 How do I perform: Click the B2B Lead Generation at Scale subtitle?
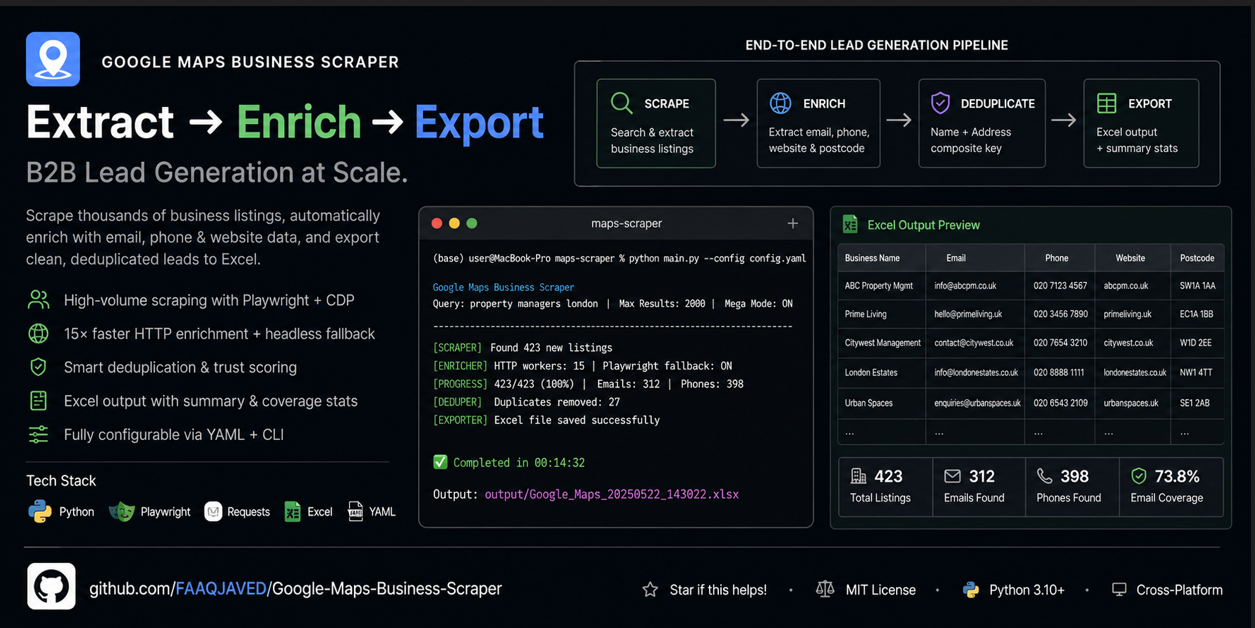[217, 173]
